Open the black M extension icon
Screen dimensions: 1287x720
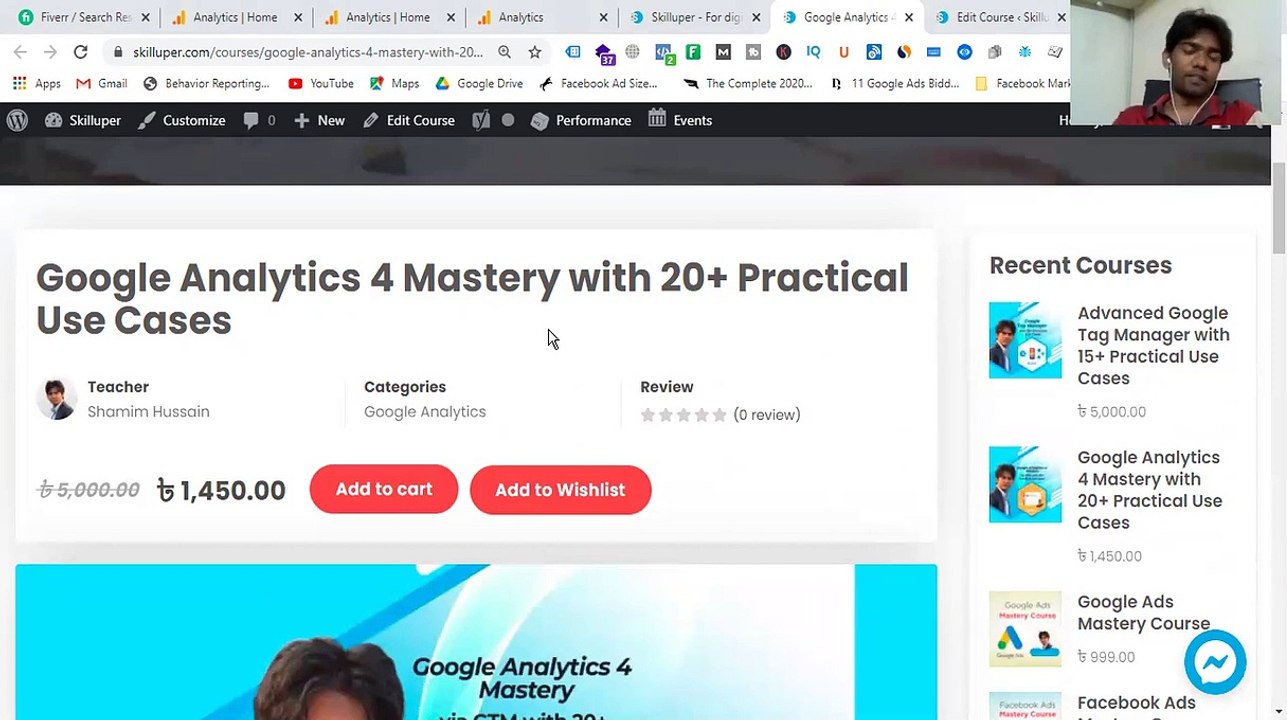tap(723, 52)
